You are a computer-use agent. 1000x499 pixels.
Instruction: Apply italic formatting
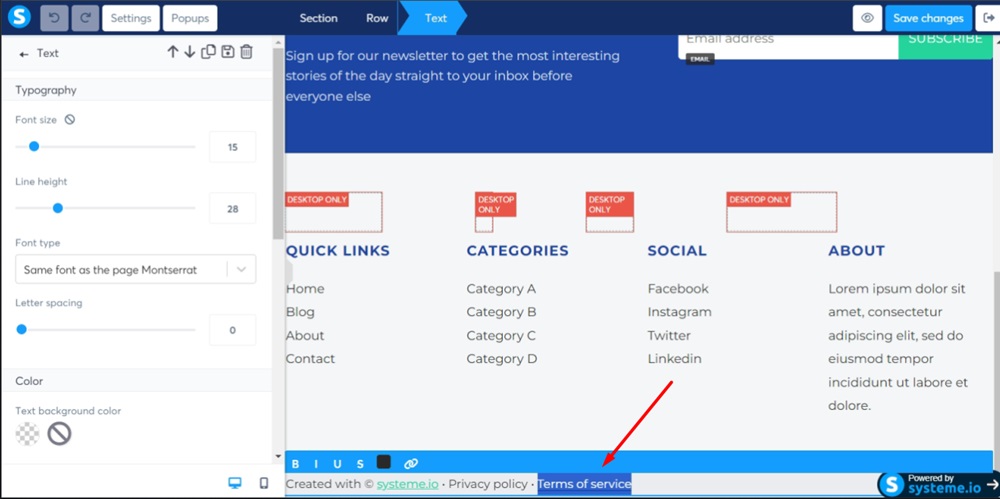click(316, 464)
